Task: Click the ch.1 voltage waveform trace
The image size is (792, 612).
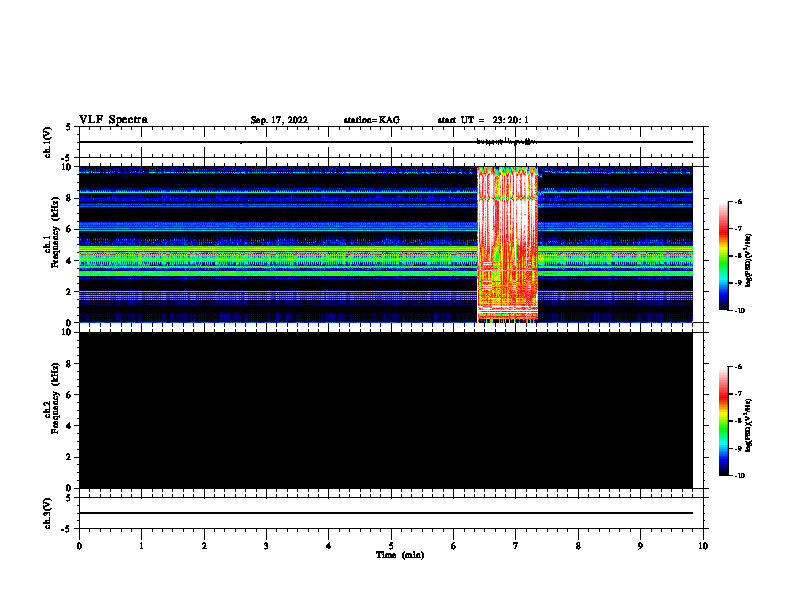Action: (385, 142)
